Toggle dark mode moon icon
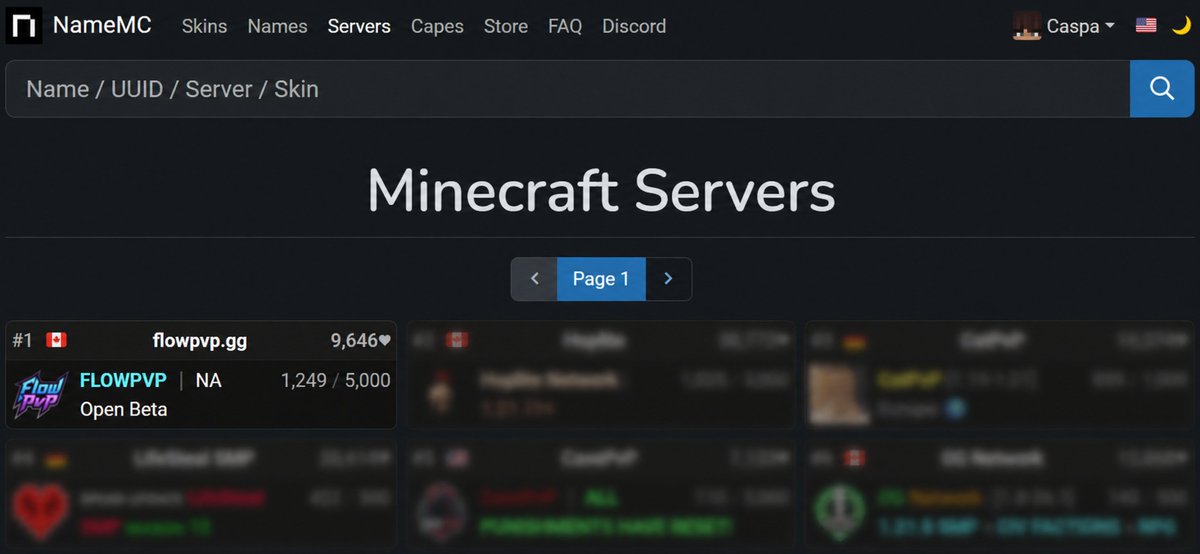Screen dimensions: 1200x554 coord(1181,26)
